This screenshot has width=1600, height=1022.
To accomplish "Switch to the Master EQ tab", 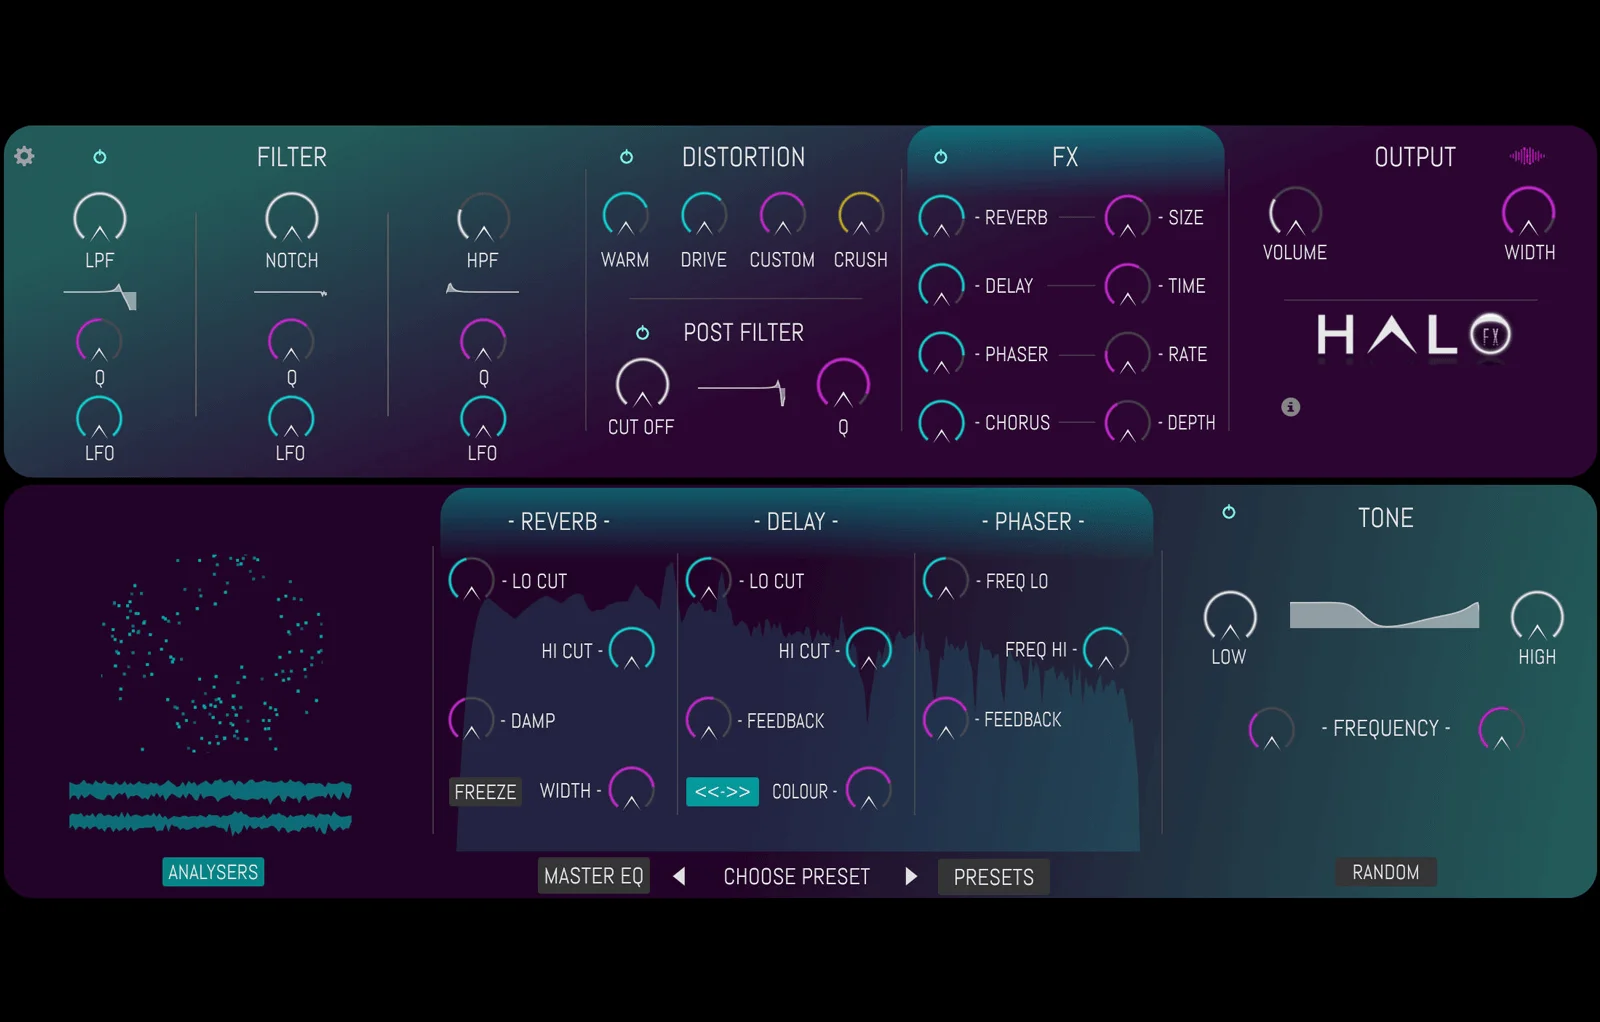I will tap(594, 877).
